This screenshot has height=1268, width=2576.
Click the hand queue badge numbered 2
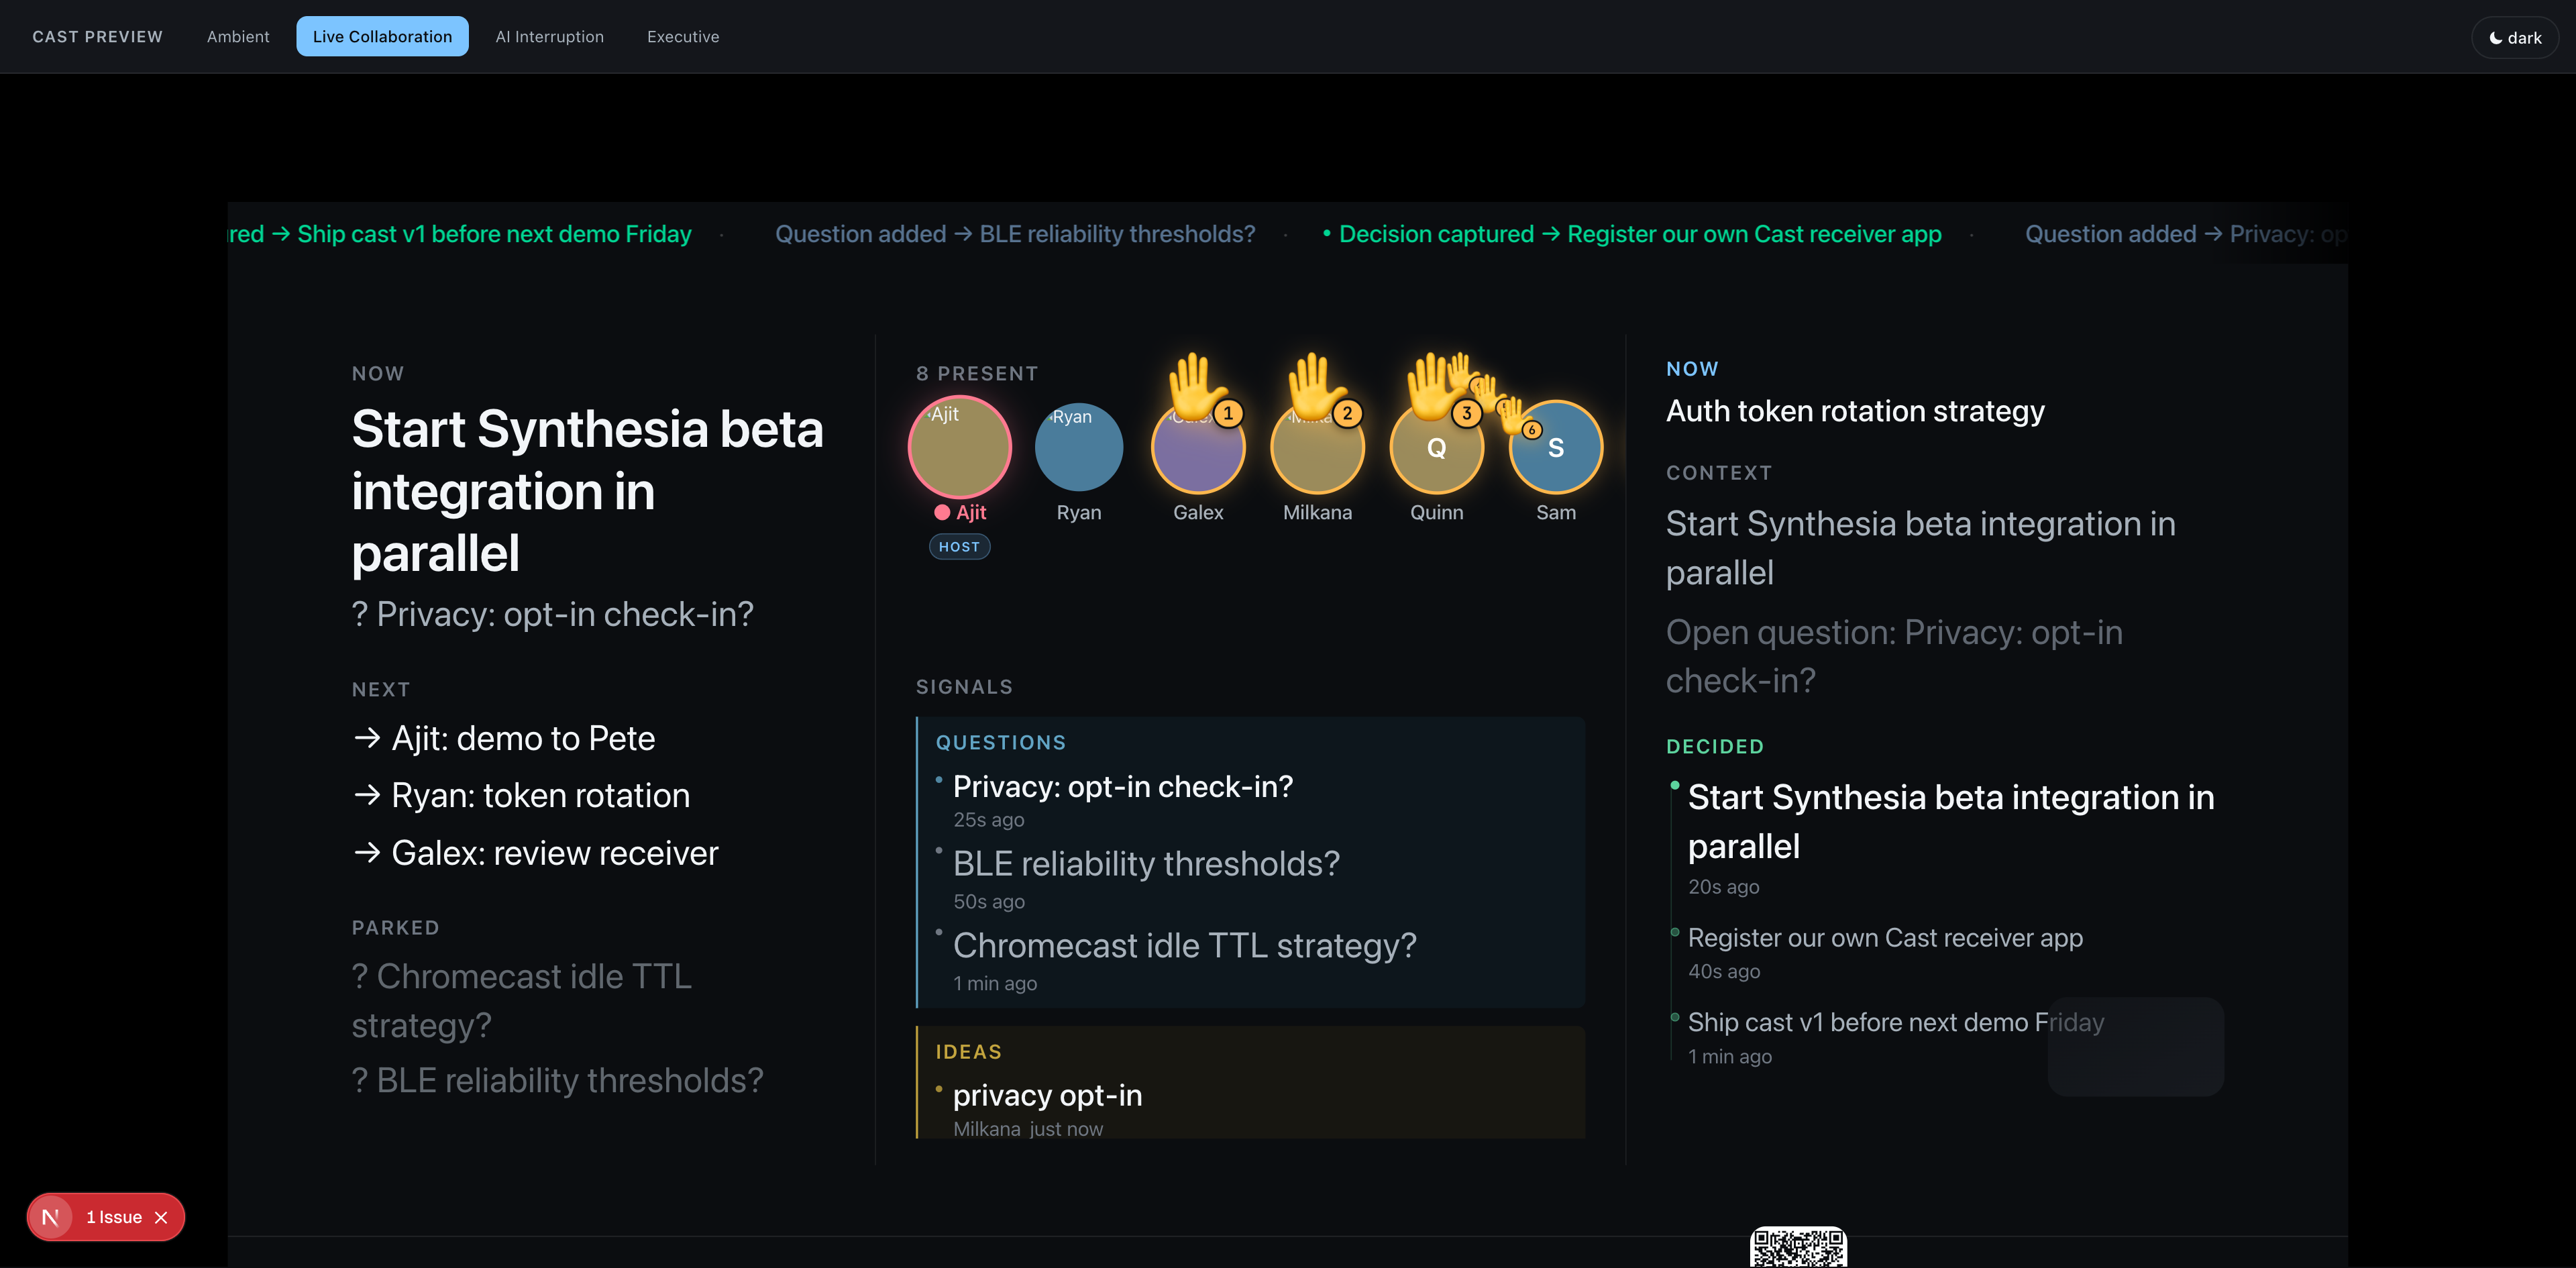[x=1348, y=413]
